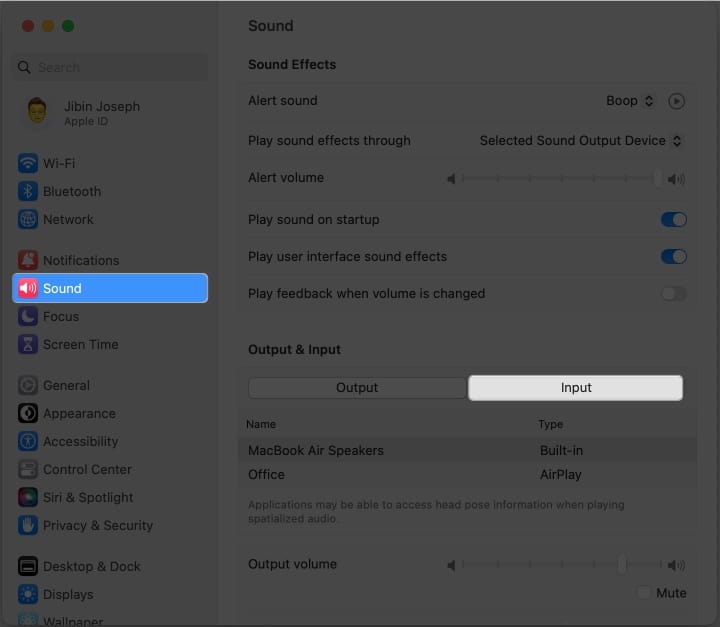Open Privacy & Security hand icon
The height and width of the screenshot is (627, 720).
[28, 525]
